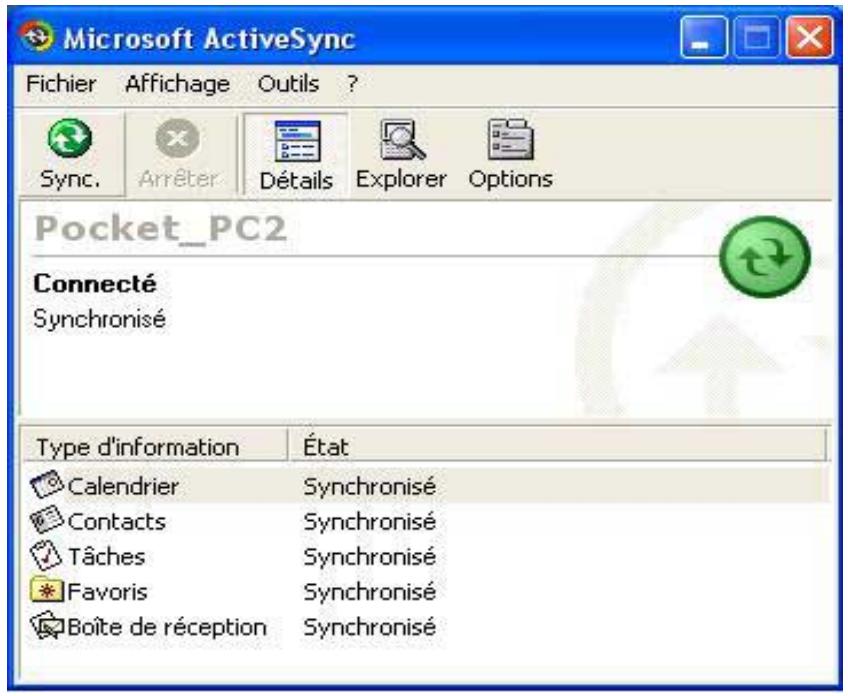Select the Favoris folder icon
This screenshot has width=848, height=696.
tap(47, 591)
